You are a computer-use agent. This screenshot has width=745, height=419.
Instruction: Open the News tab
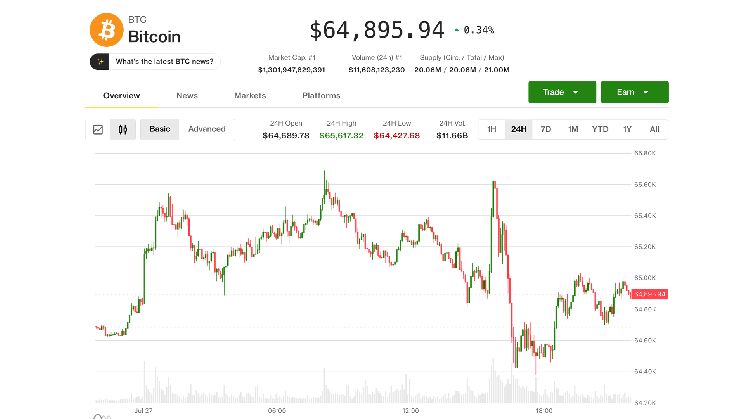tap(187, 95)
